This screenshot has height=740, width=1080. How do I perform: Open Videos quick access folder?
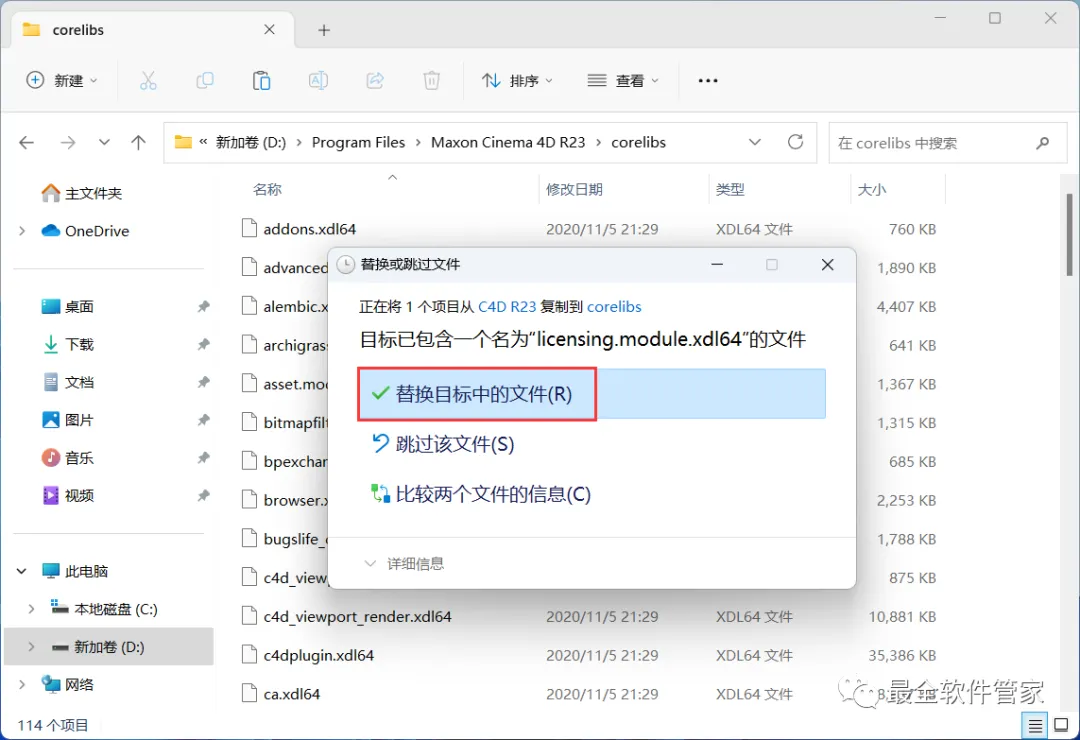[x=68, y=495]
